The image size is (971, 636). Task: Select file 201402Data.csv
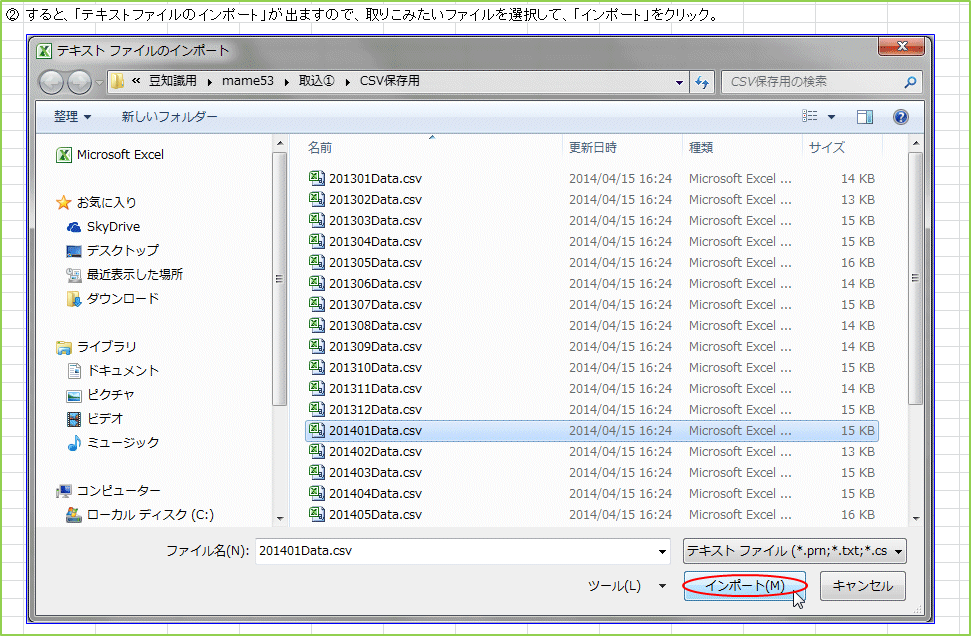[592, 451]
